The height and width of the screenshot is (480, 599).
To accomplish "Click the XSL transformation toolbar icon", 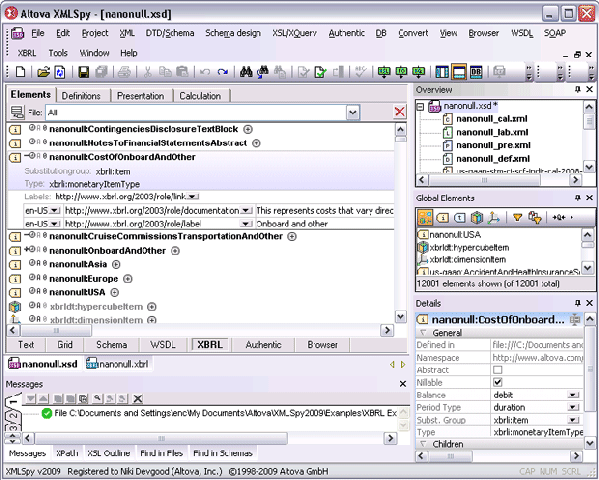I will pyautogui.click(x=384, y=72).
